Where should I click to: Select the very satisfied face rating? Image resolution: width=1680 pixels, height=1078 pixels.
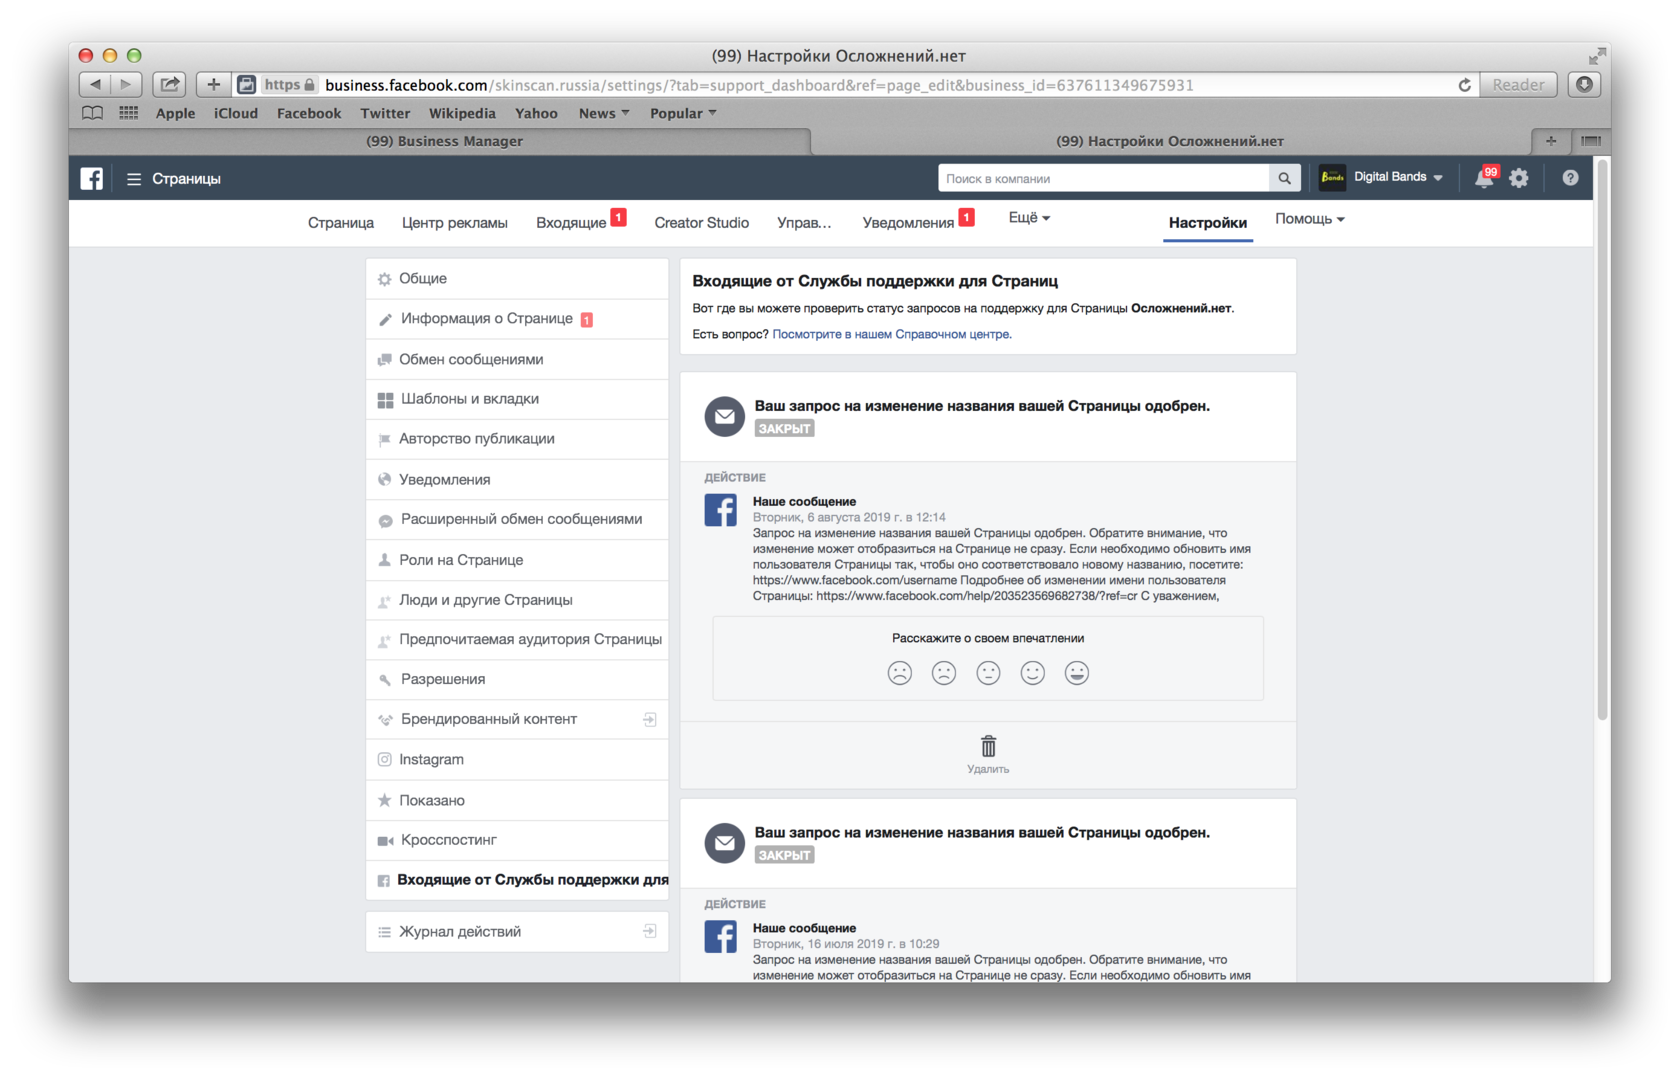pos(1076,673)
